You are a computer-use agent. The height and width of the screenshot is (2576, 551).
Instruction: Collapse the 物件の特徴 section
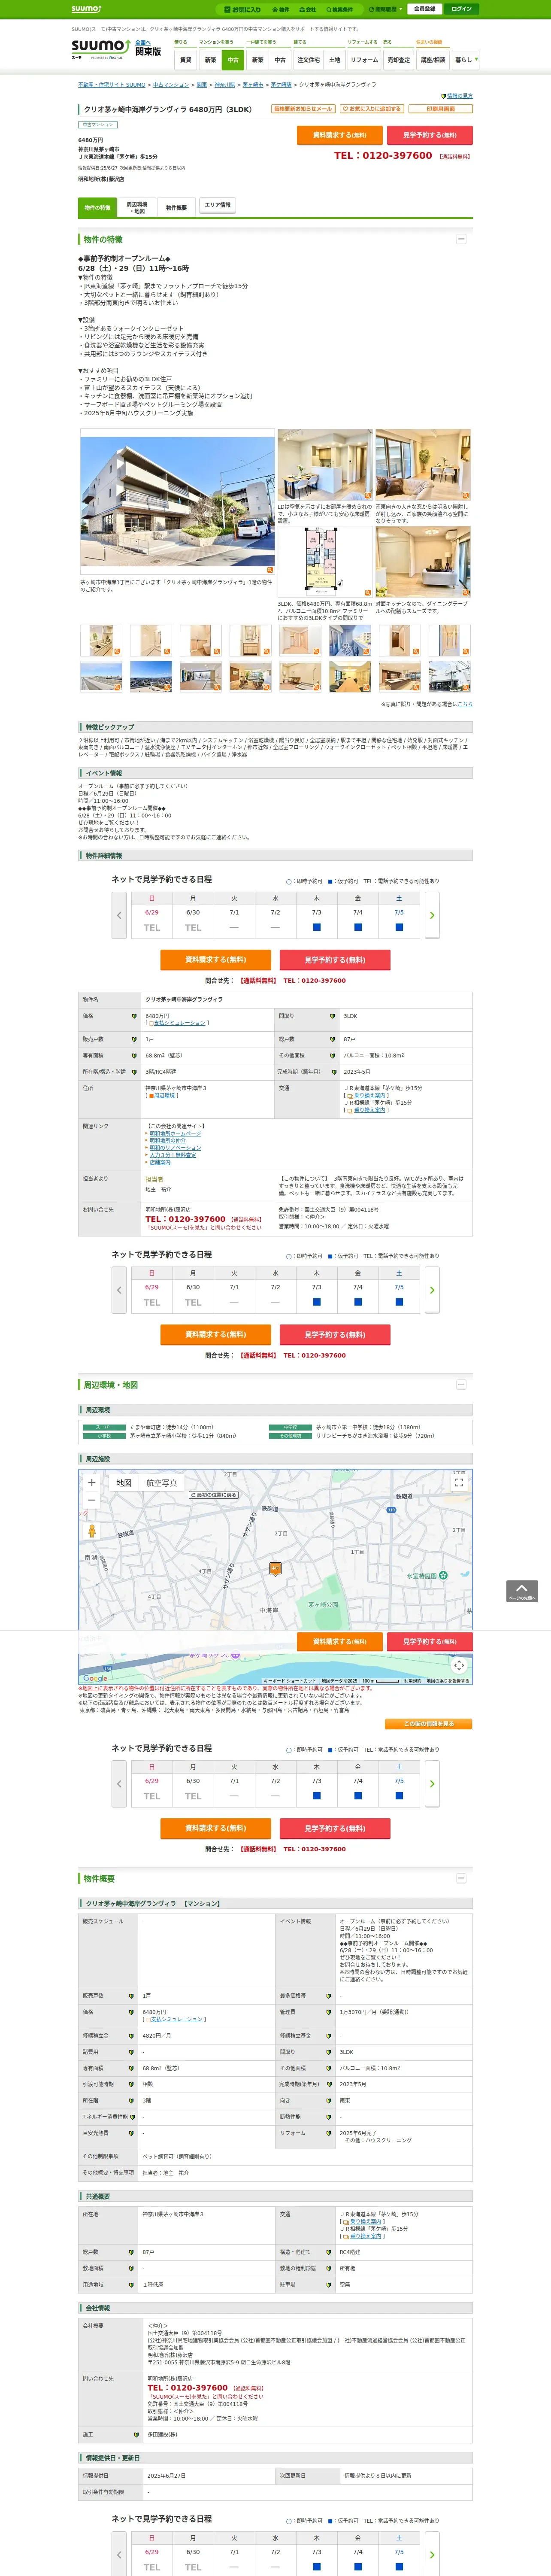pos(461,239)
